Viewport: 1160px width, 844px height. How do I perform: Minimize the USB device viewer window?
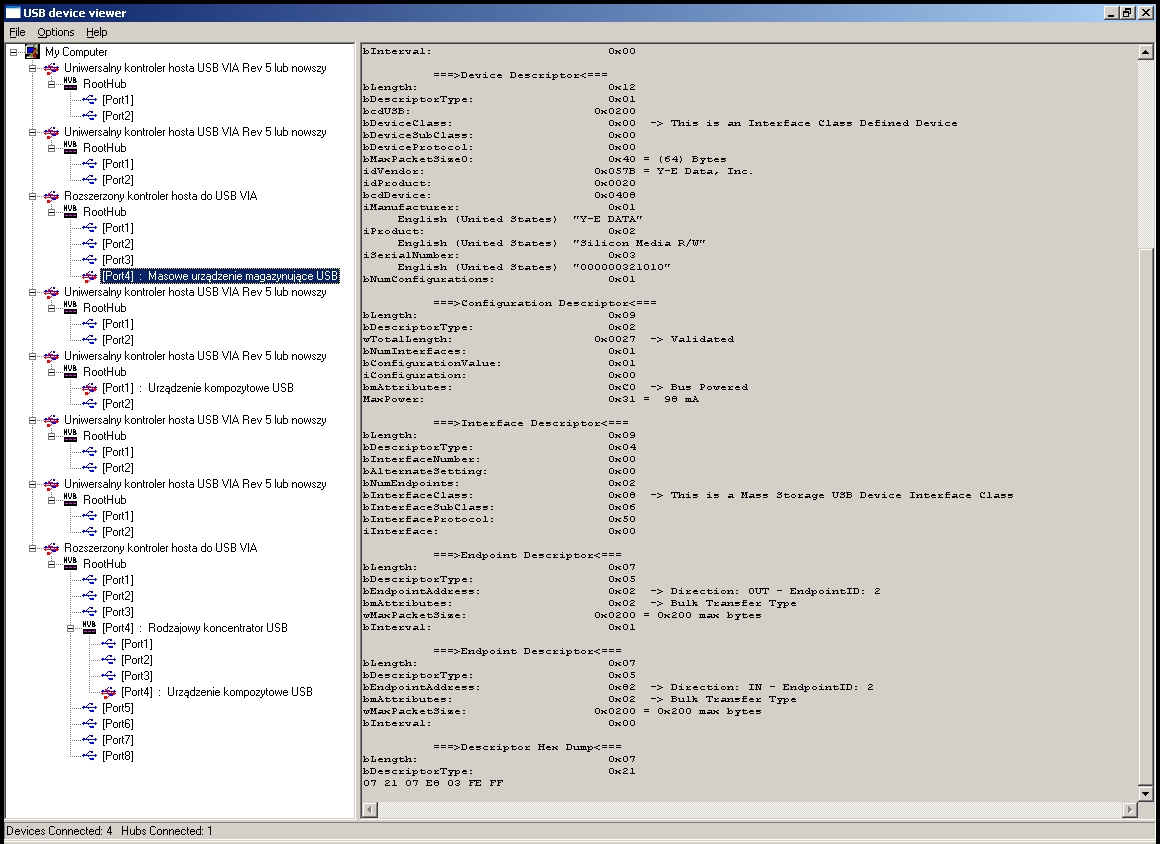click(x=1111, y=13)
